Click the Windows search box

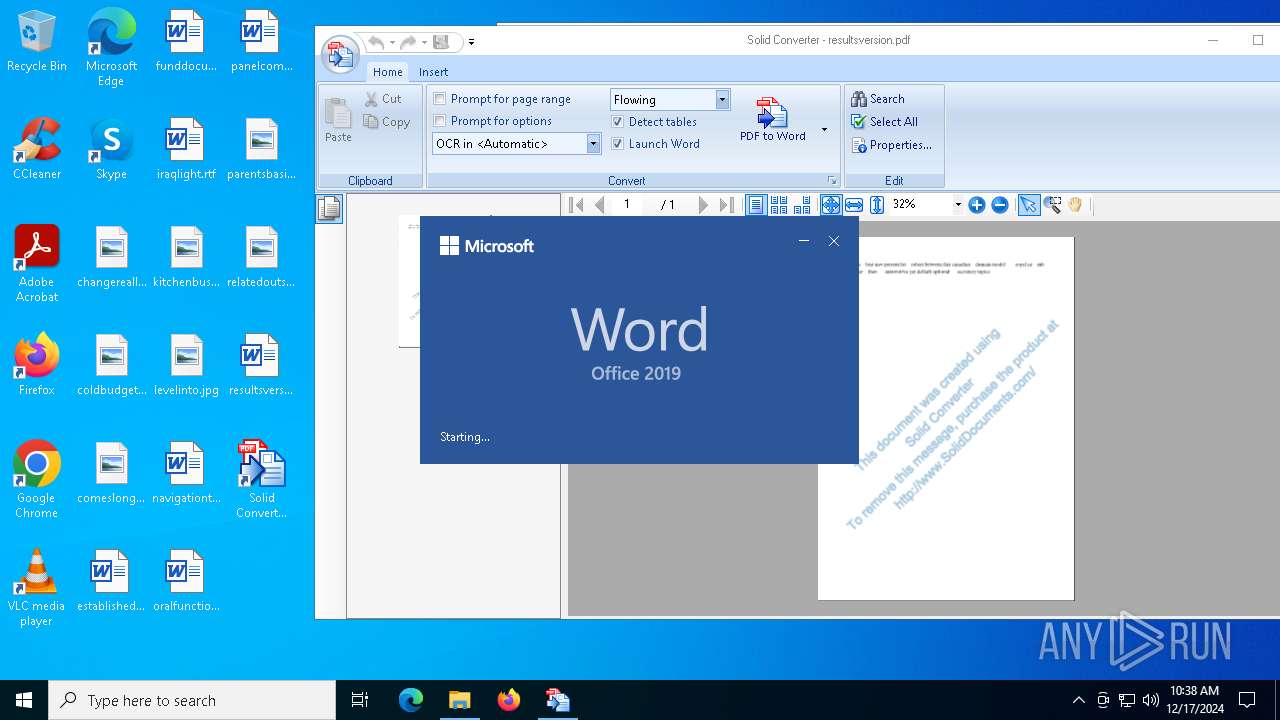(192, 700)
